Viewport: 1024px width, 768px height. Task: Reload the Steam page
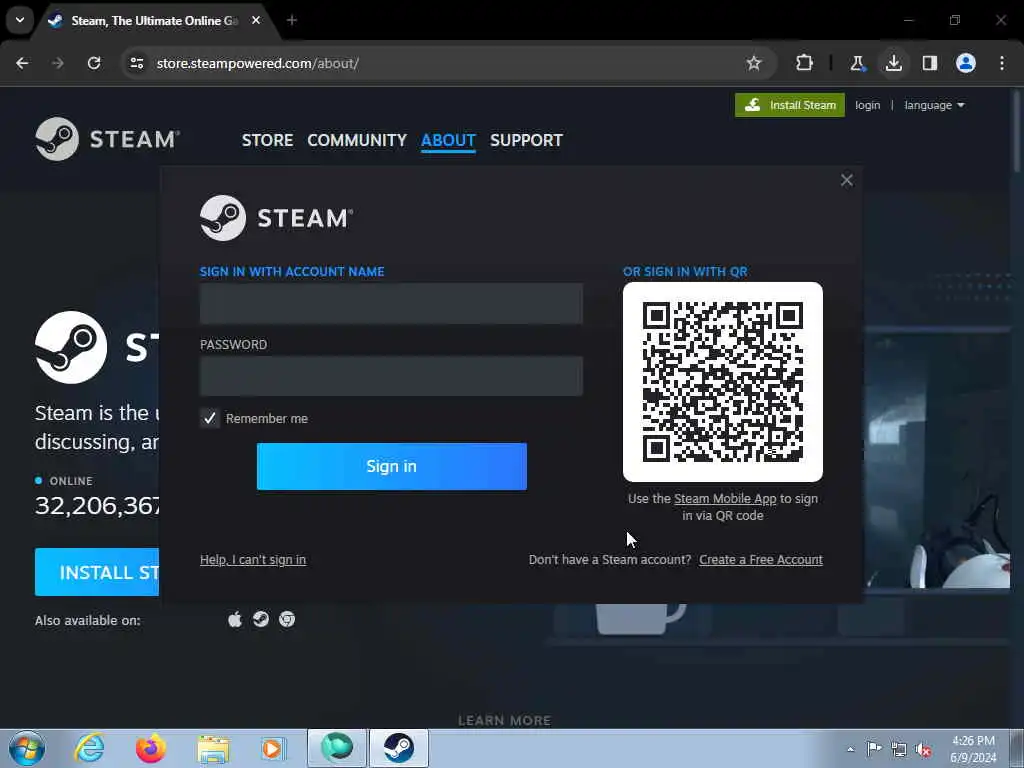pos(94,63)
